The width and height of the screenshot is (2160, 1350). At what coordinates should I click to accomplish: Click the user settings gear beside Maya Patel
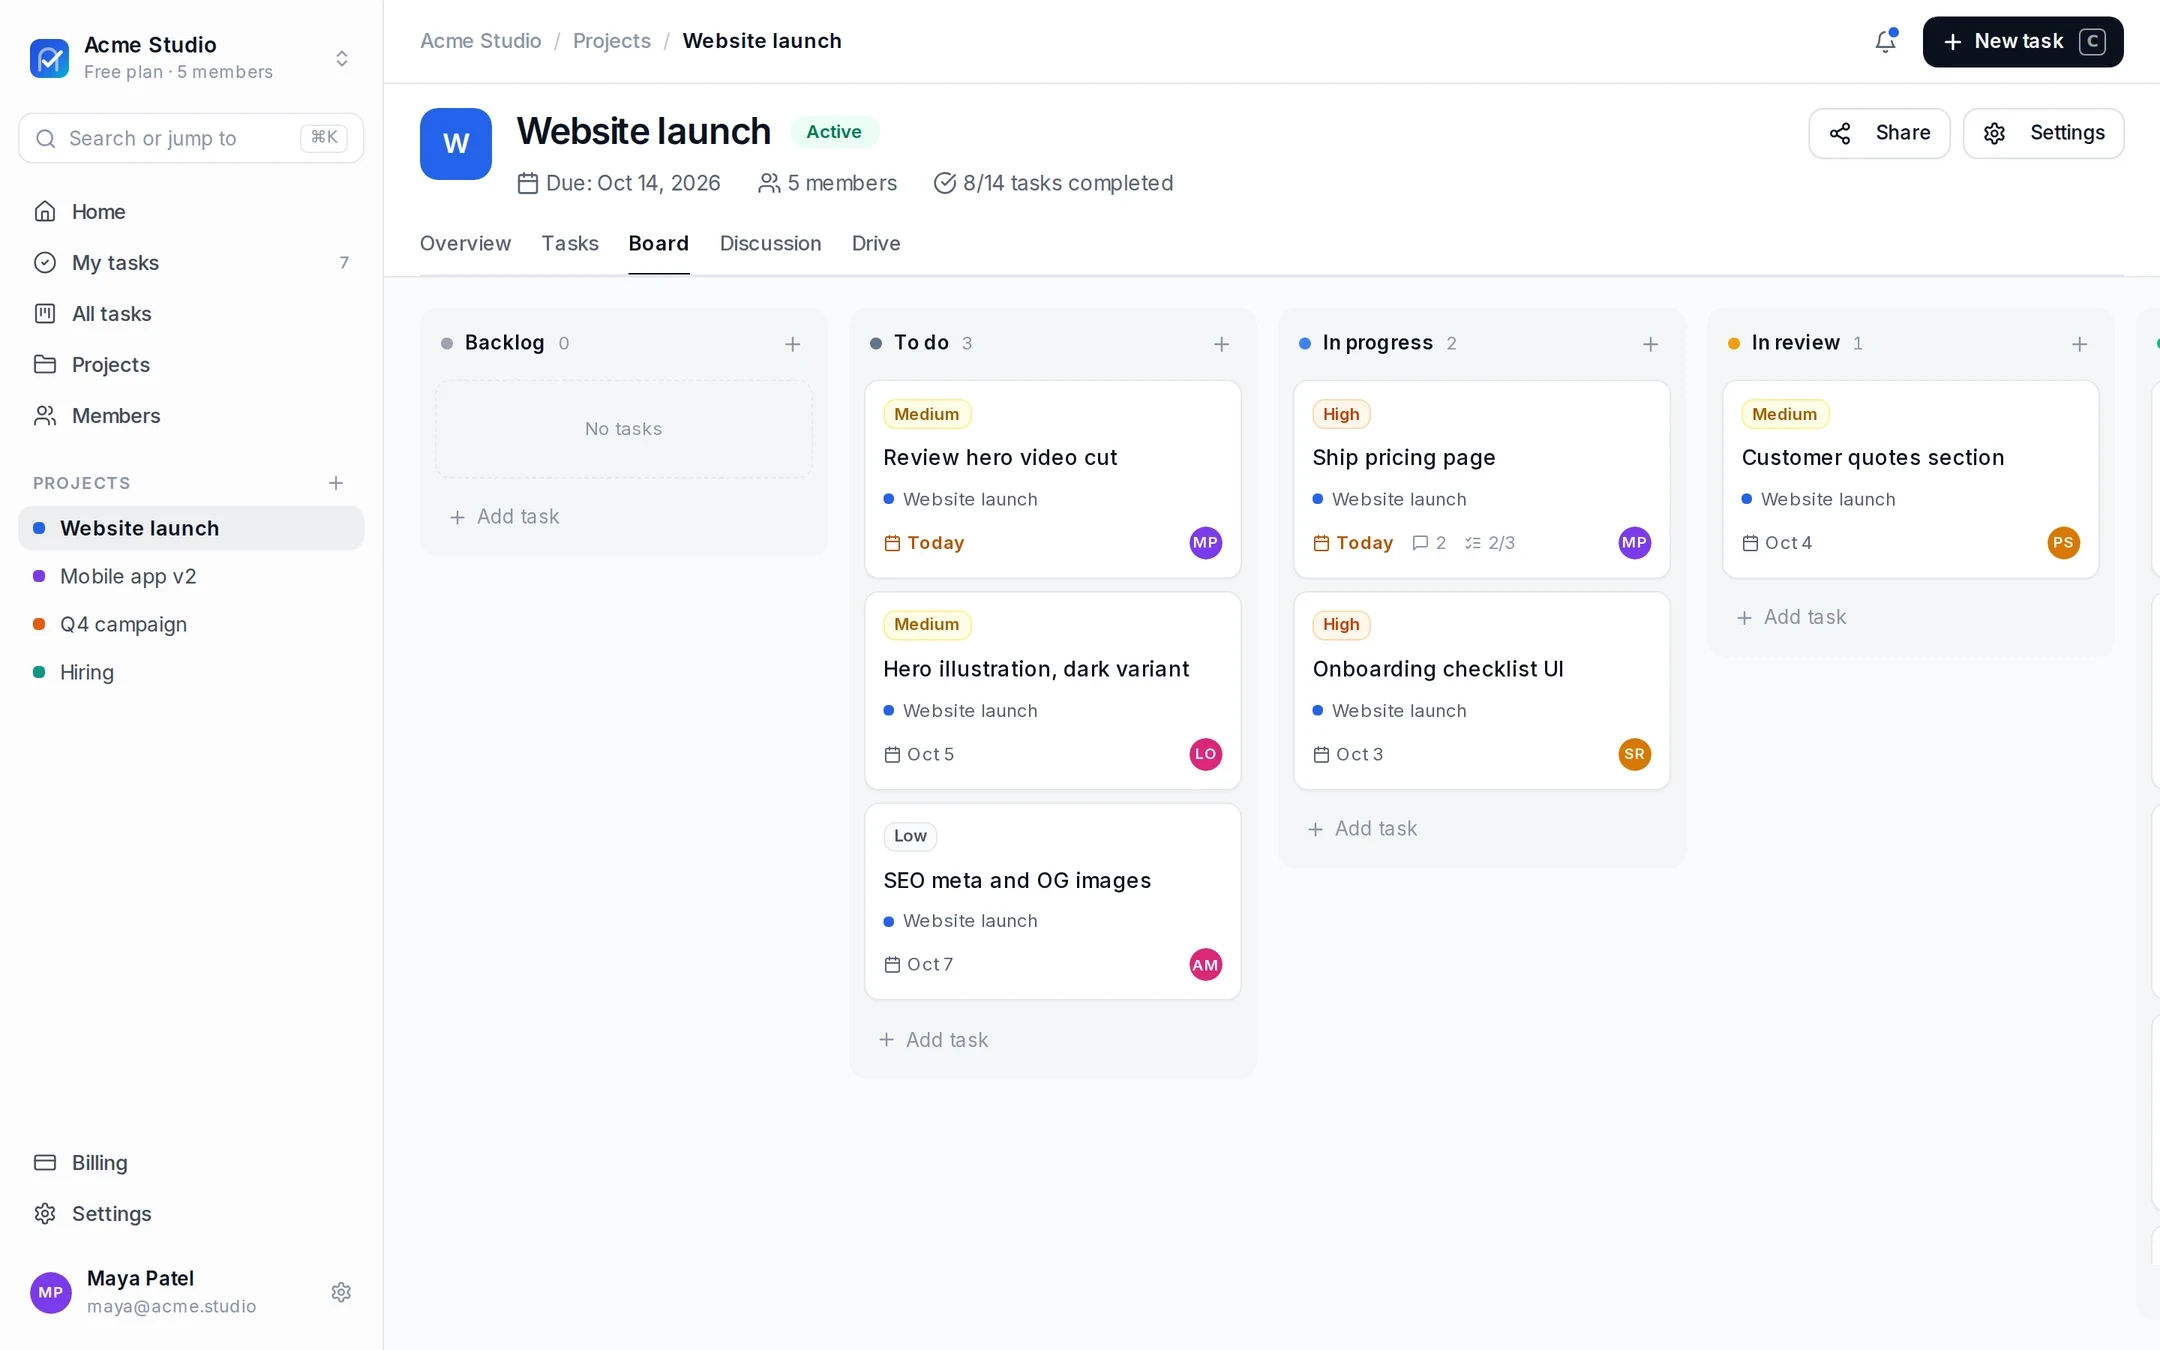coord(341,1292)
